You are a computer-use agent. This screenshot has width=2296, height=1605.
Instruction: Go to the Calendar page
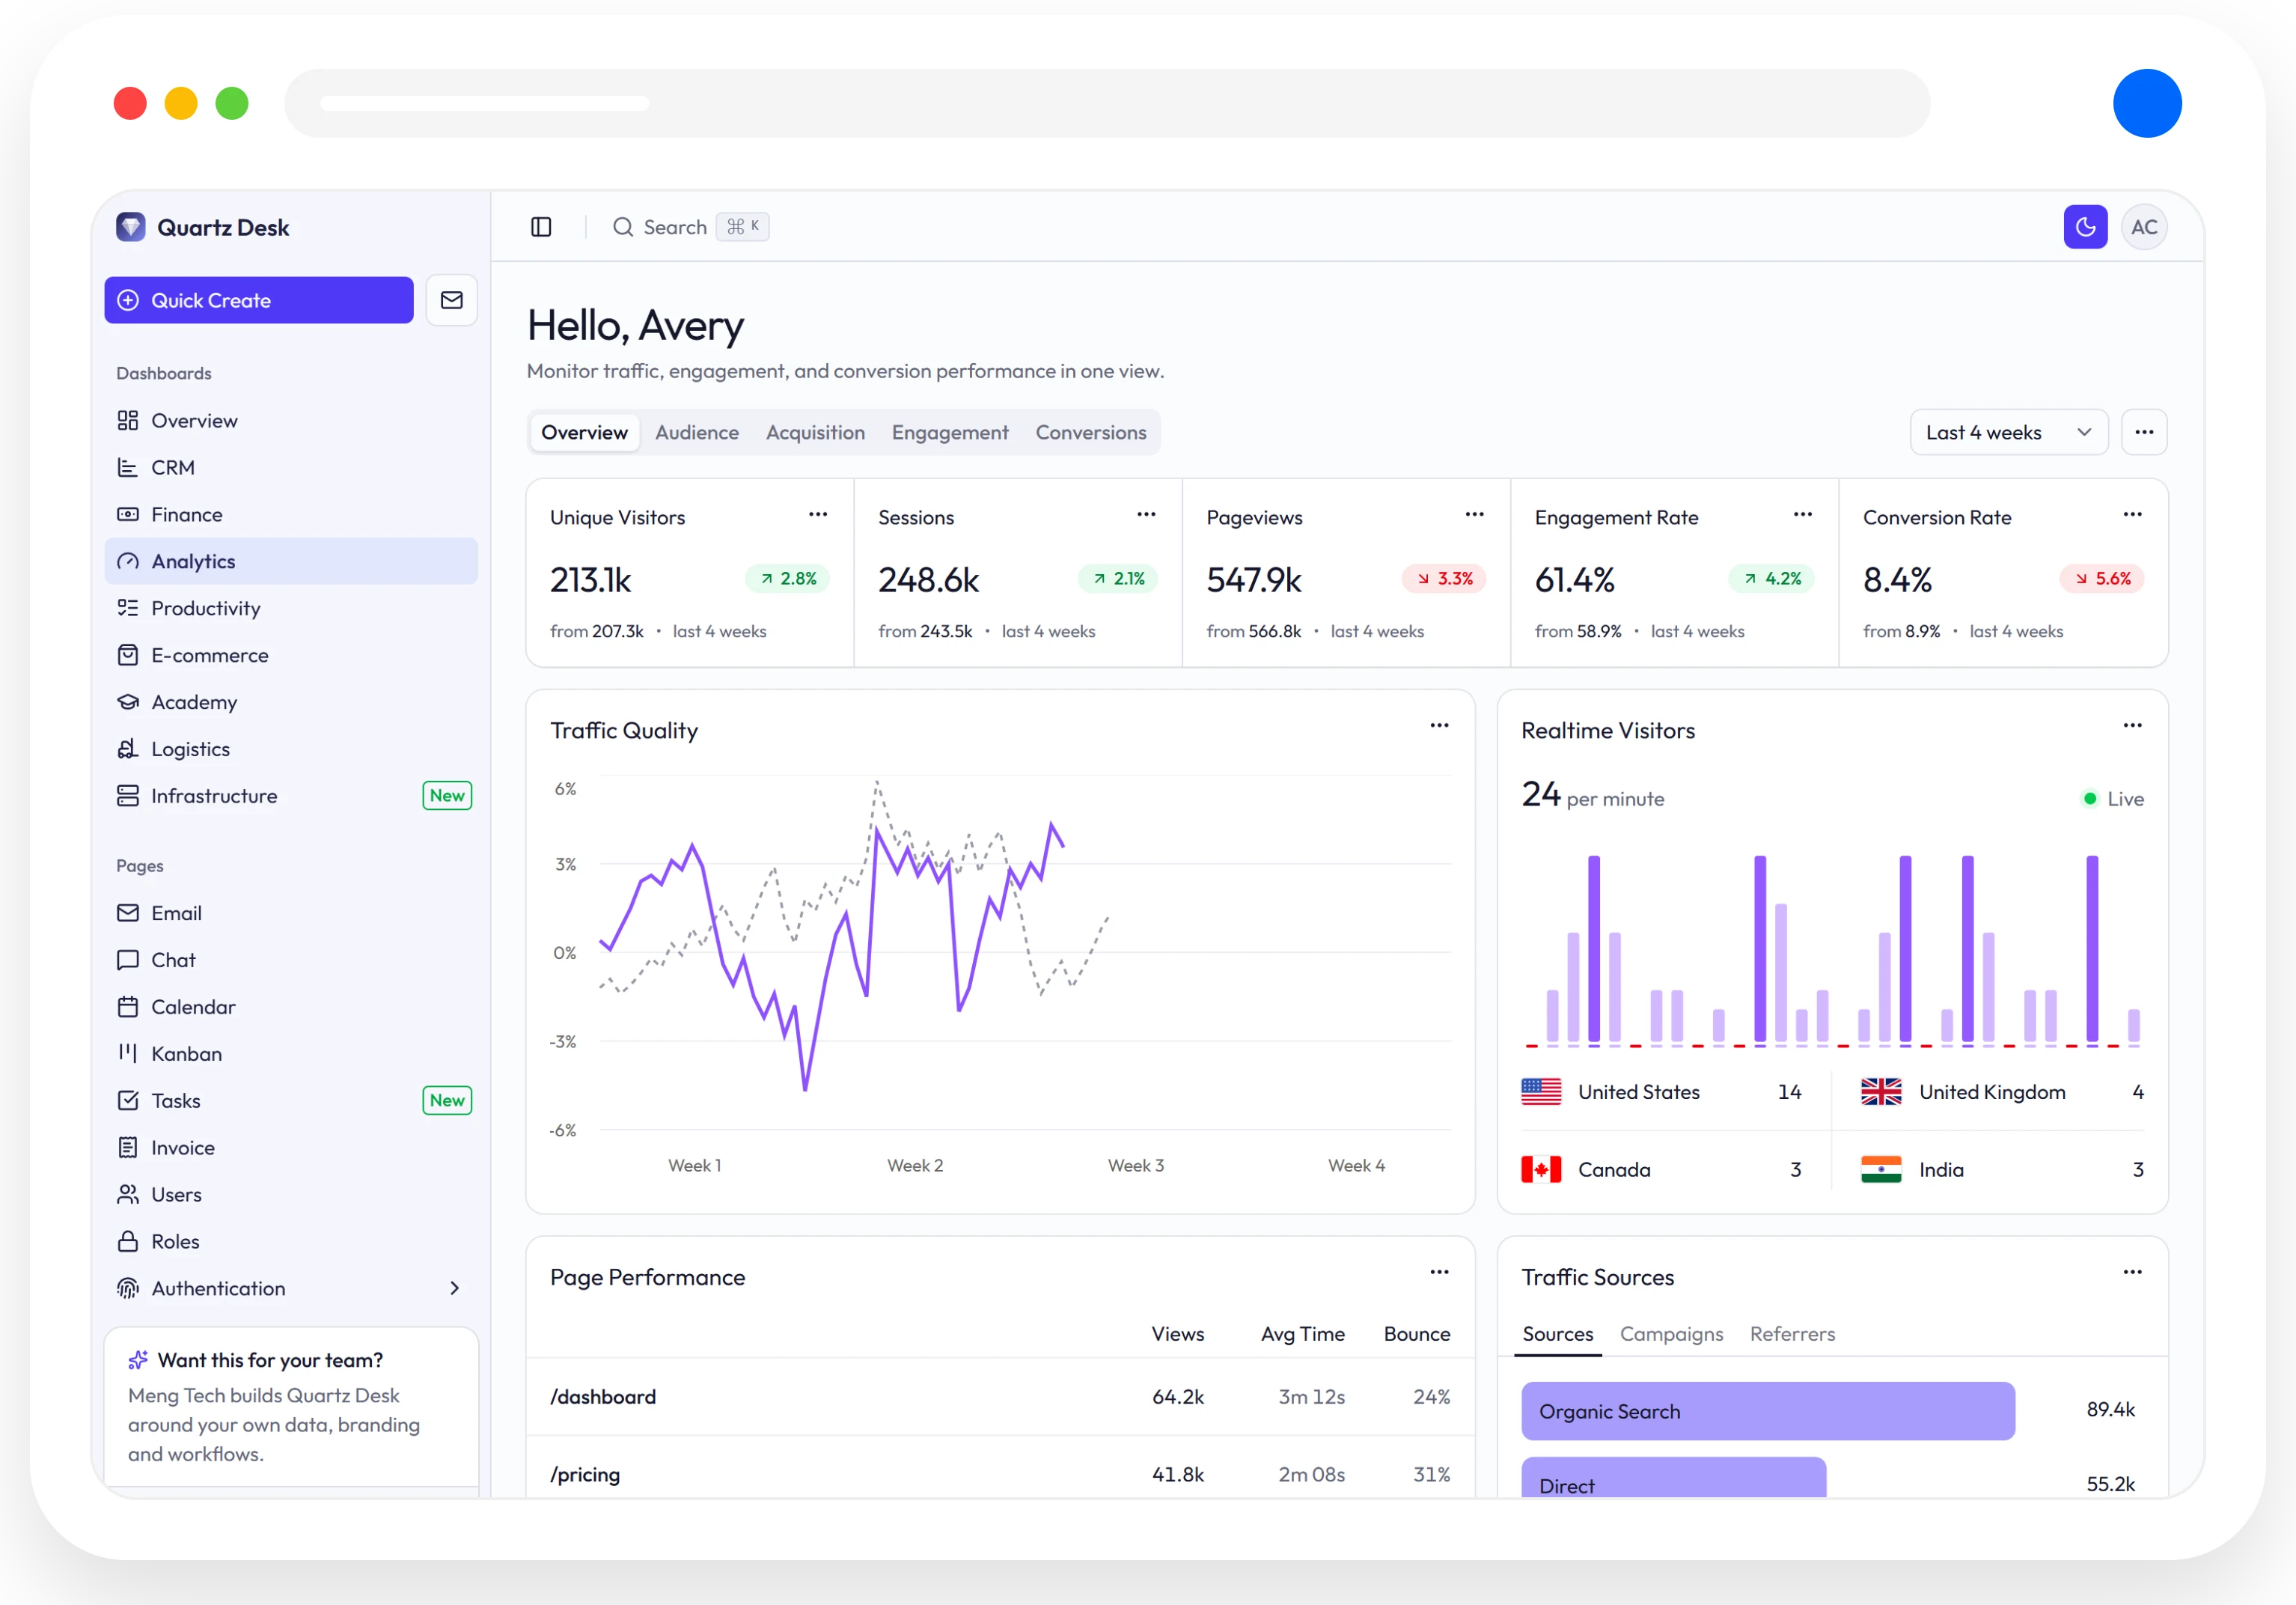[291, 1007]
